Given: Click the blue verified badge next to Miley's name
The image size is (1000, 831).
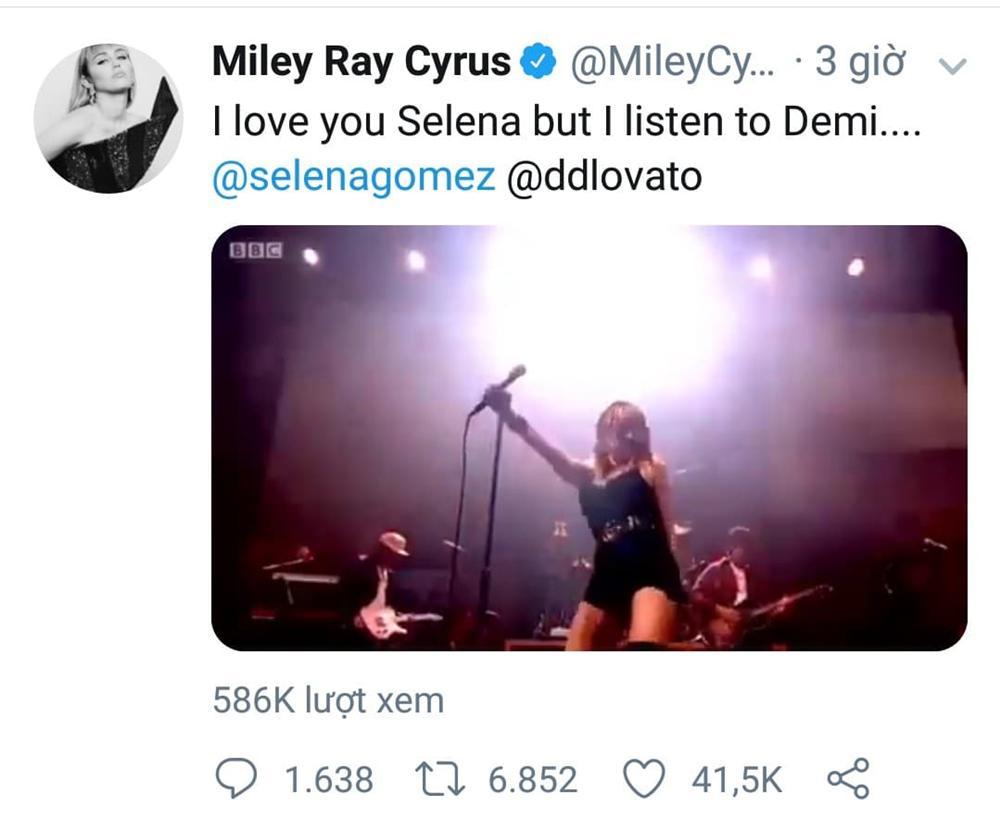Looking at the screenshot, I should pos(537,60).
